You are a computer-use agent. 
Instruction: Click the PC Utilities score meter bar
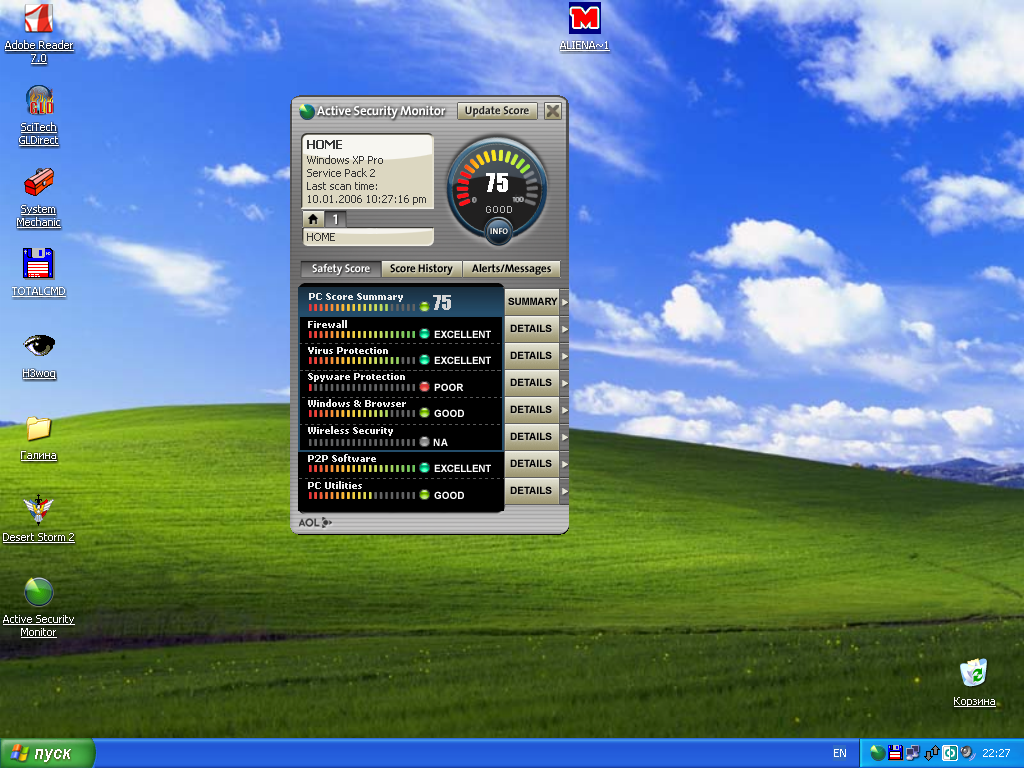tap(362, 496)
